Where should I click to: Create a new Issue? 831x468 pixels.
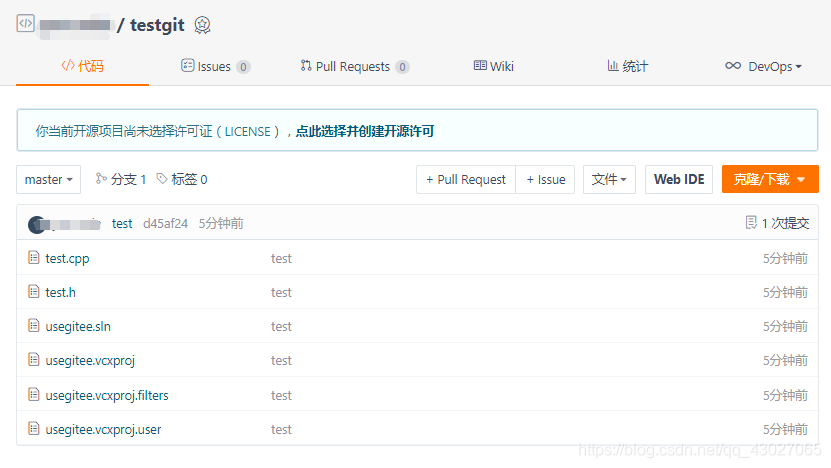click(545, 180)
